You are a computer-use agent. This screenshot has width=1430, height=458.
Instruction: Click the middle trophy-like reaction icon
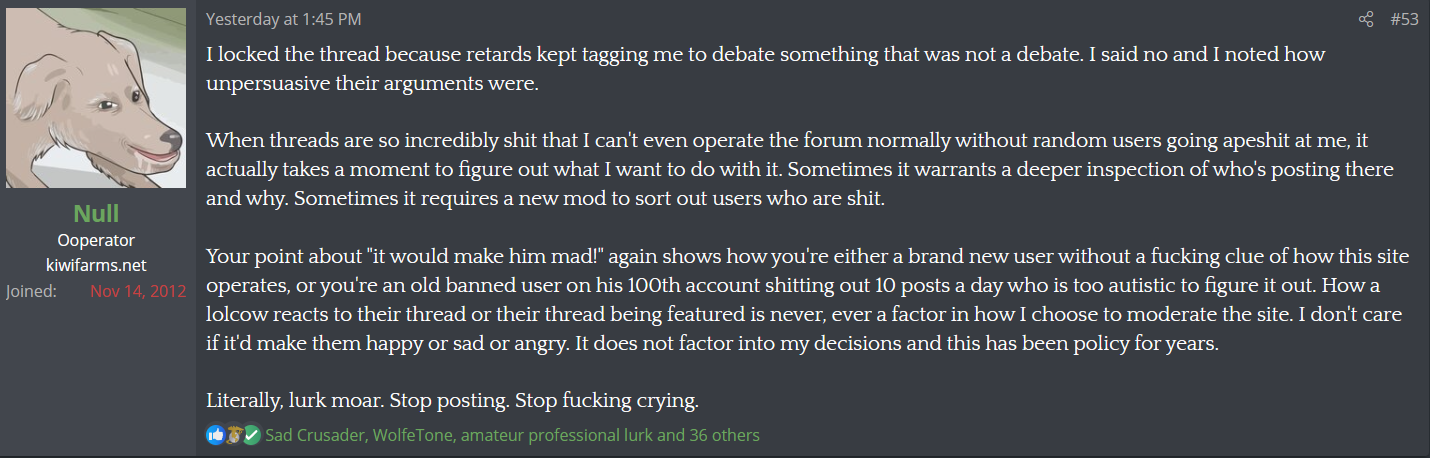tap(234, 435)
